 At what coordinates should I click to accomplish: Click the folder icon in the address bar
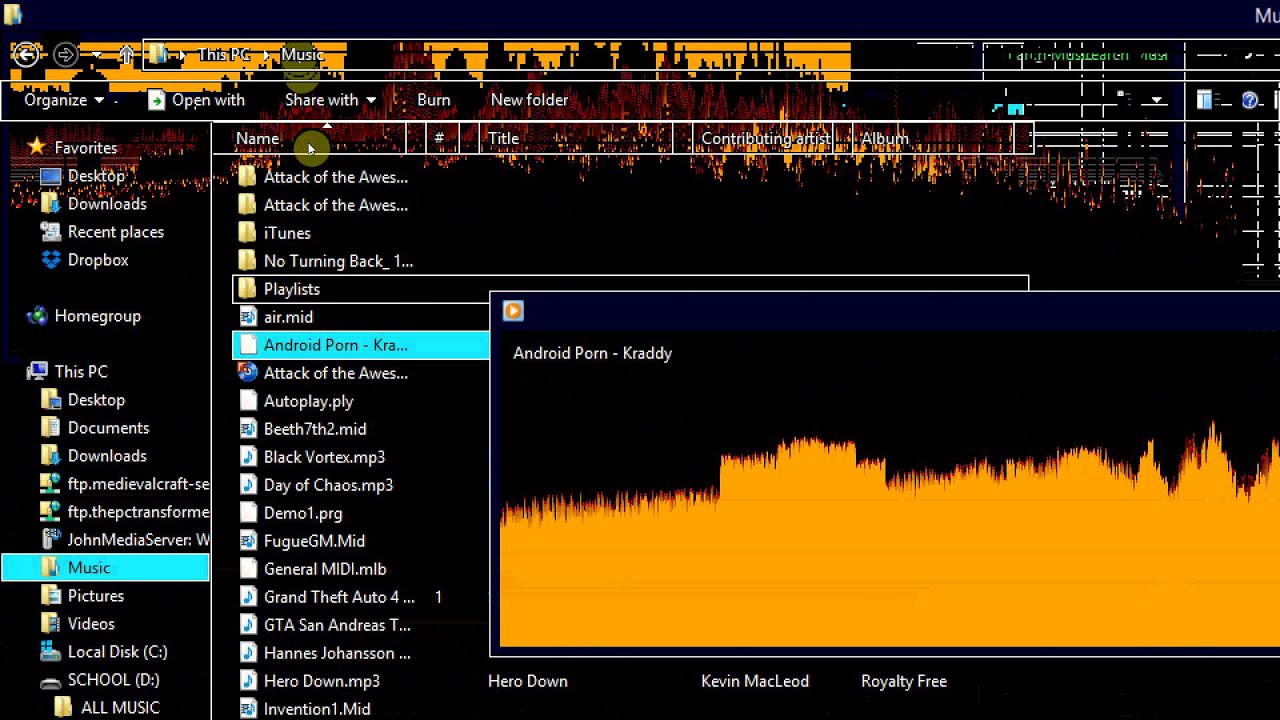point(159,54)
